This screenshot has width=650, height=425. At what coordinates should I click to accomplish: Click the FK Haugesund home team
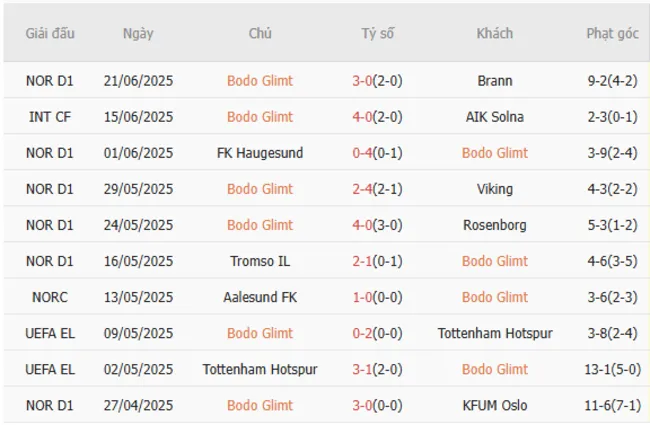[260, 153]
